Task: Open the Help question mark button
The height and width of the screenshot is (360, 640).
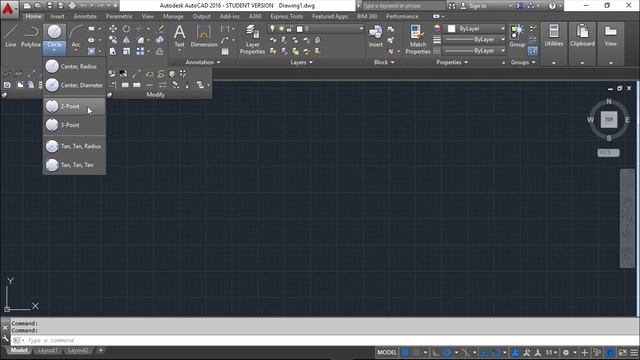Action: (x=552, y=6)
